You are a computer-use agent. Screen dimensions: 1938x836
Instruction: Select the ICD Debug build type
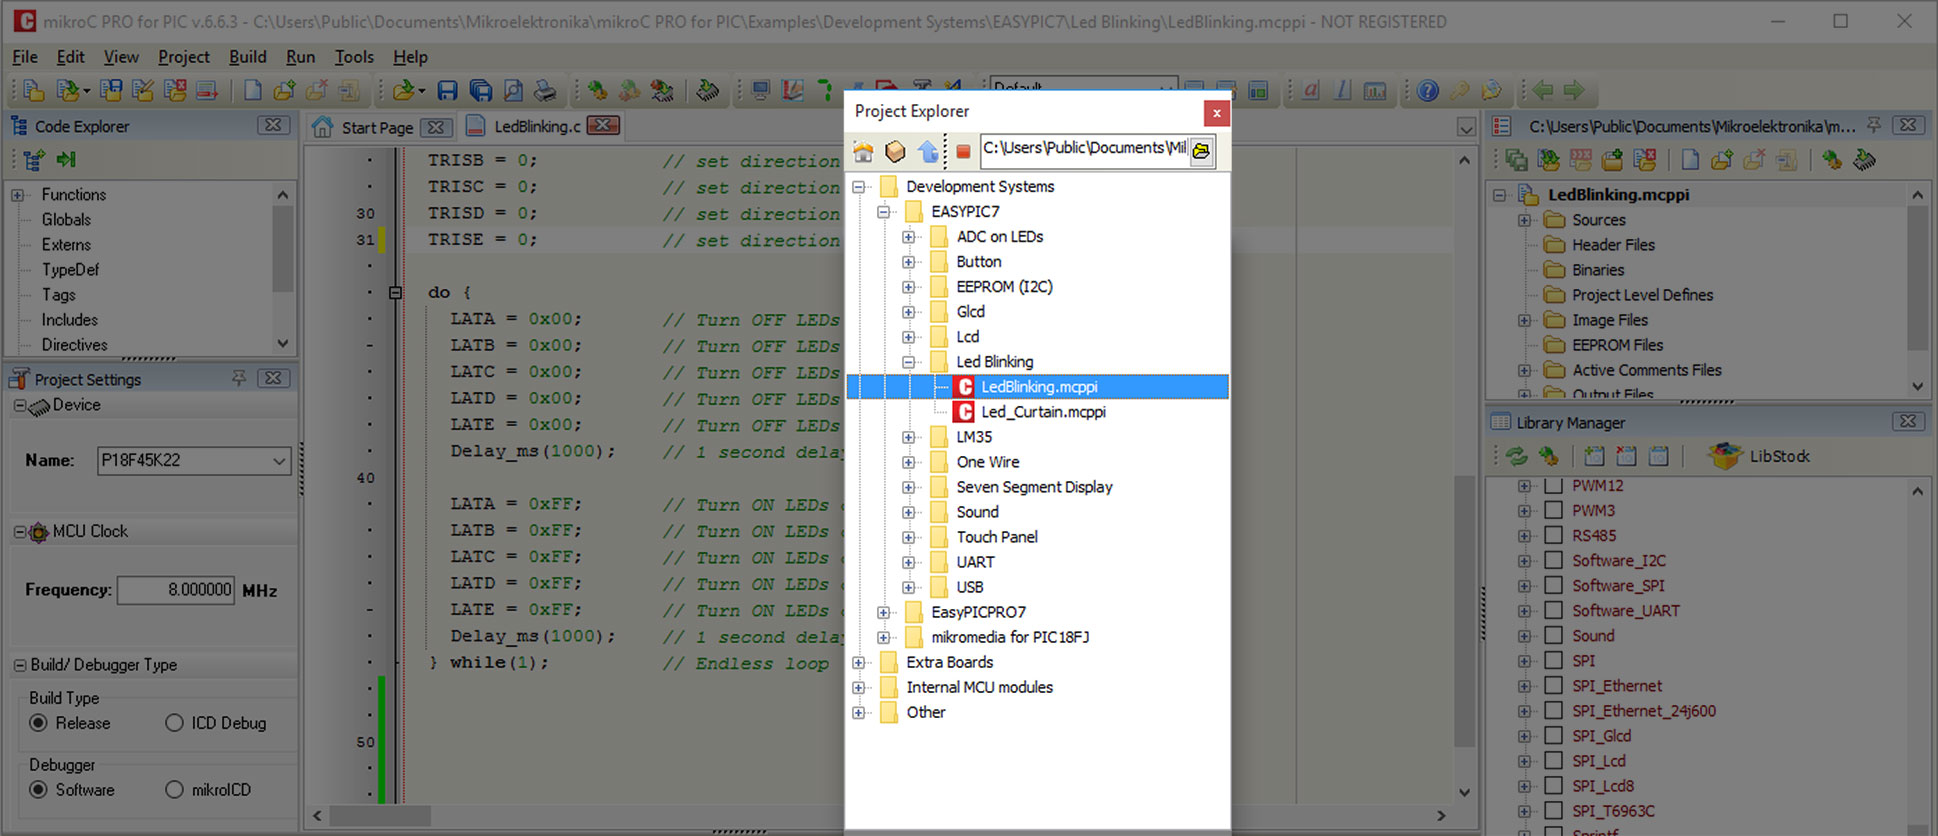click(216, 723)
